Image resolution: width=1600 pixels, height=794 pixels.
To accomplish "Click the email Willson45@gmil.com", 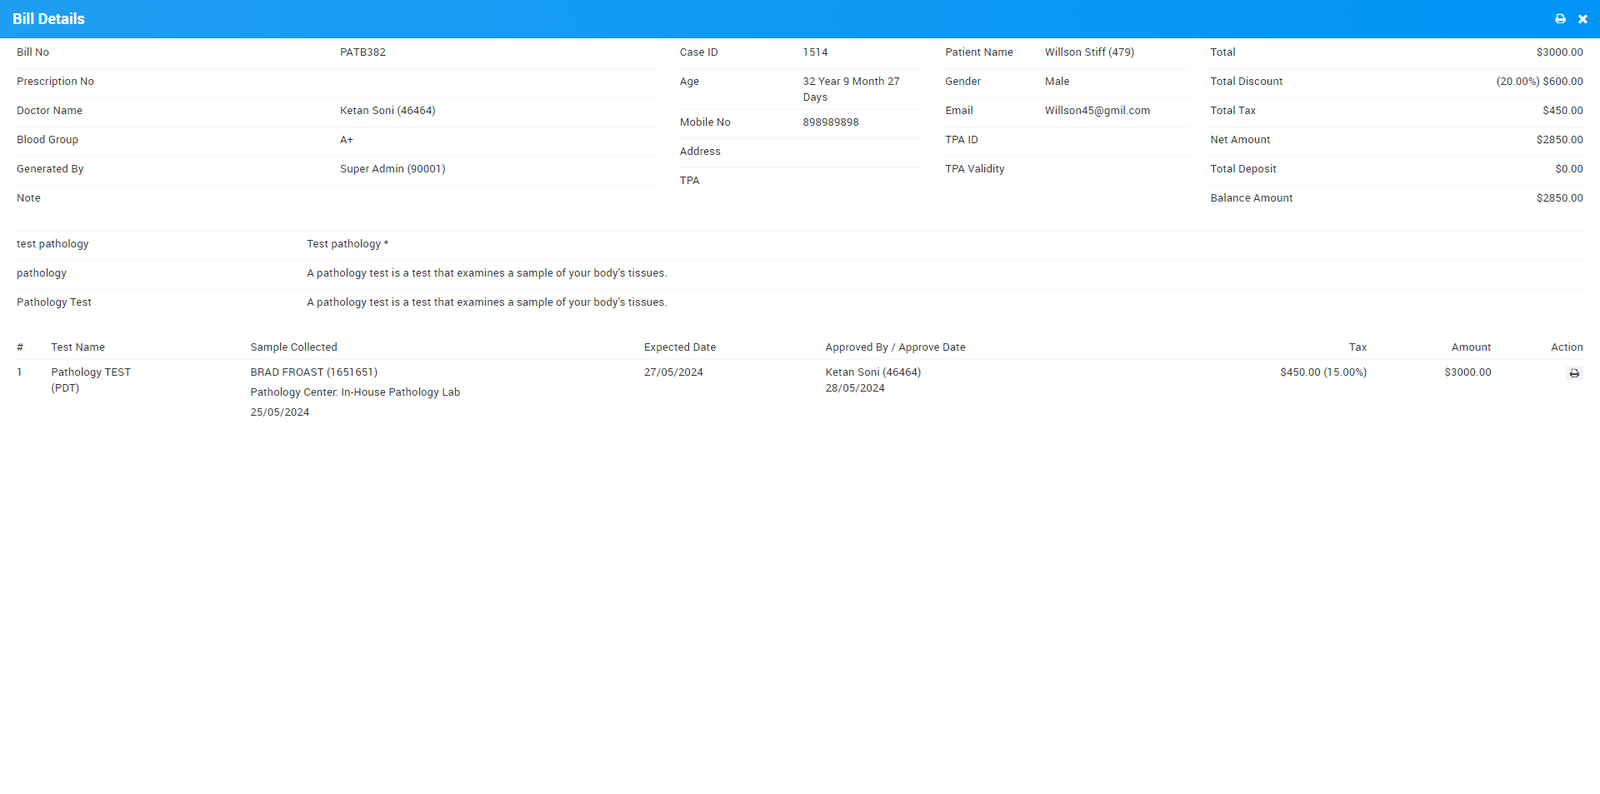I will (x=1097, y=111).
